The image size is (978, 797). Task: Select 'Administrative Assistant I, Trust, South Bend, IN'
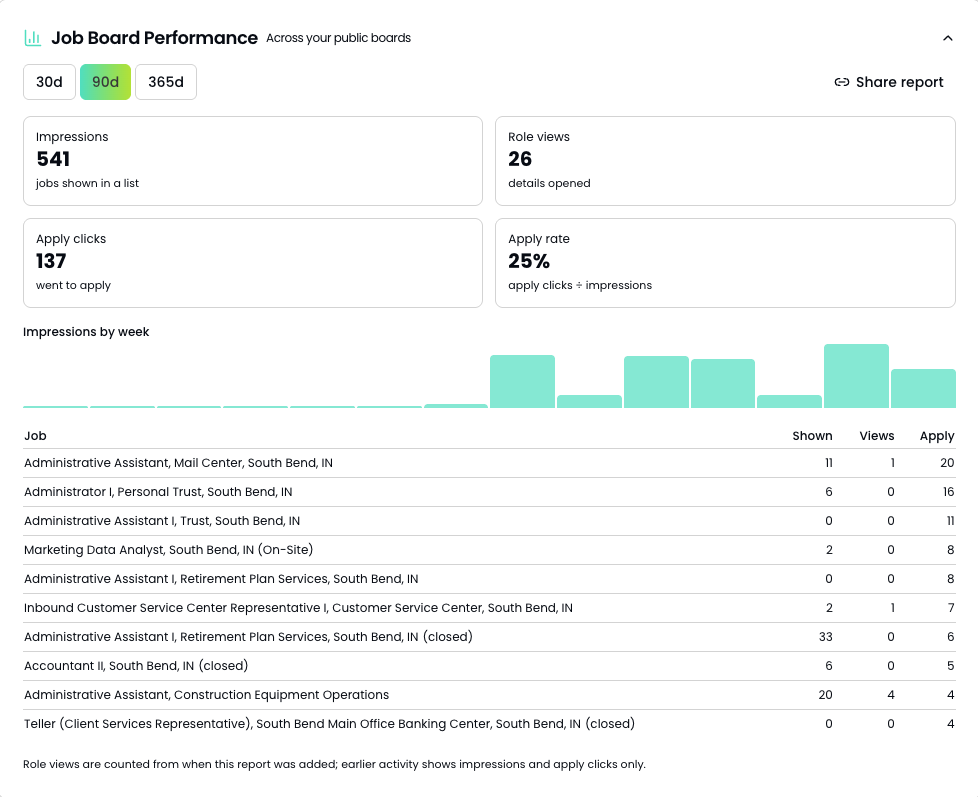pyautogui.click(x=489, y=521)
